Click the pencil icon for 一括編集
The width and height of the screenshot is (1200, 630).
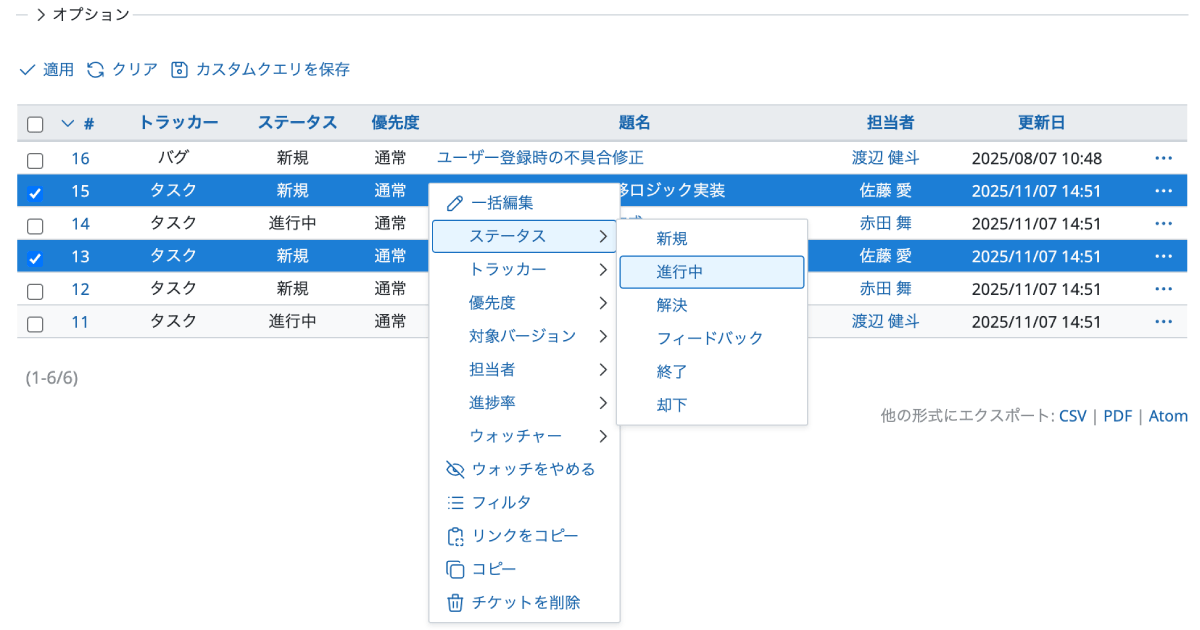click(455, 203)
